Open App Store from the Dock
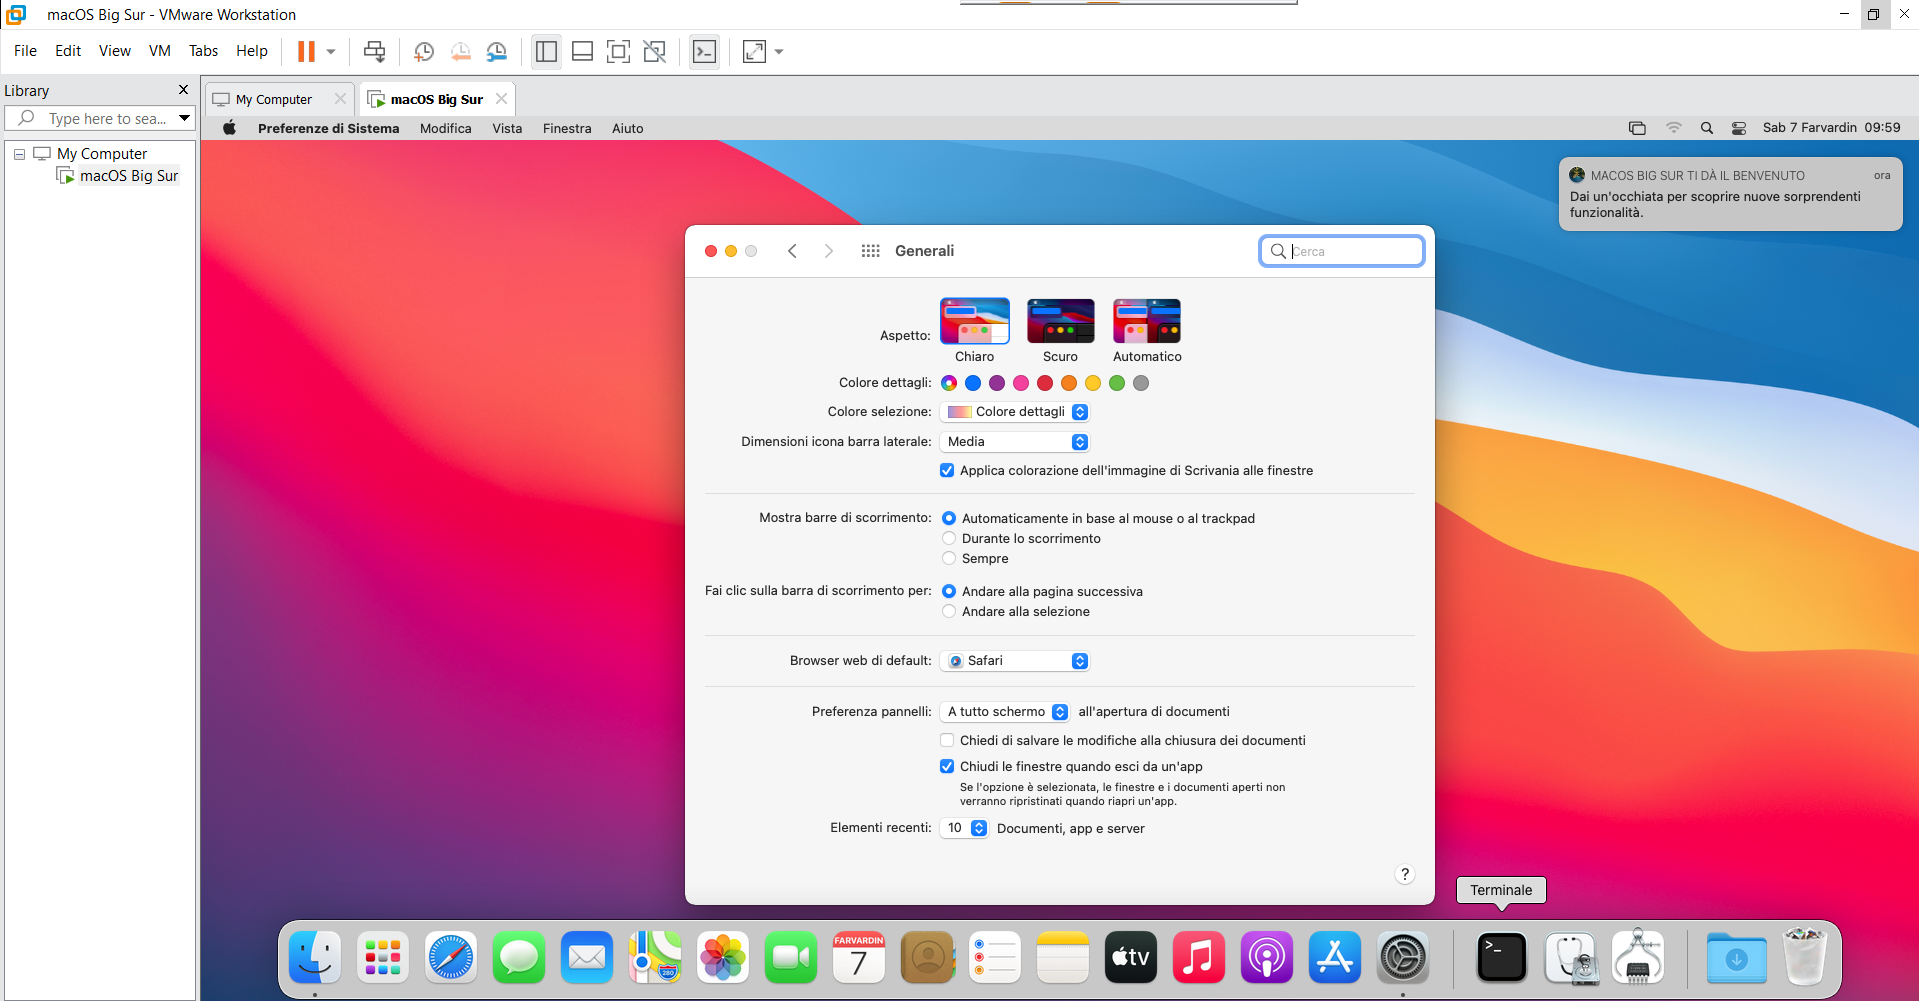 point(1335,957)
